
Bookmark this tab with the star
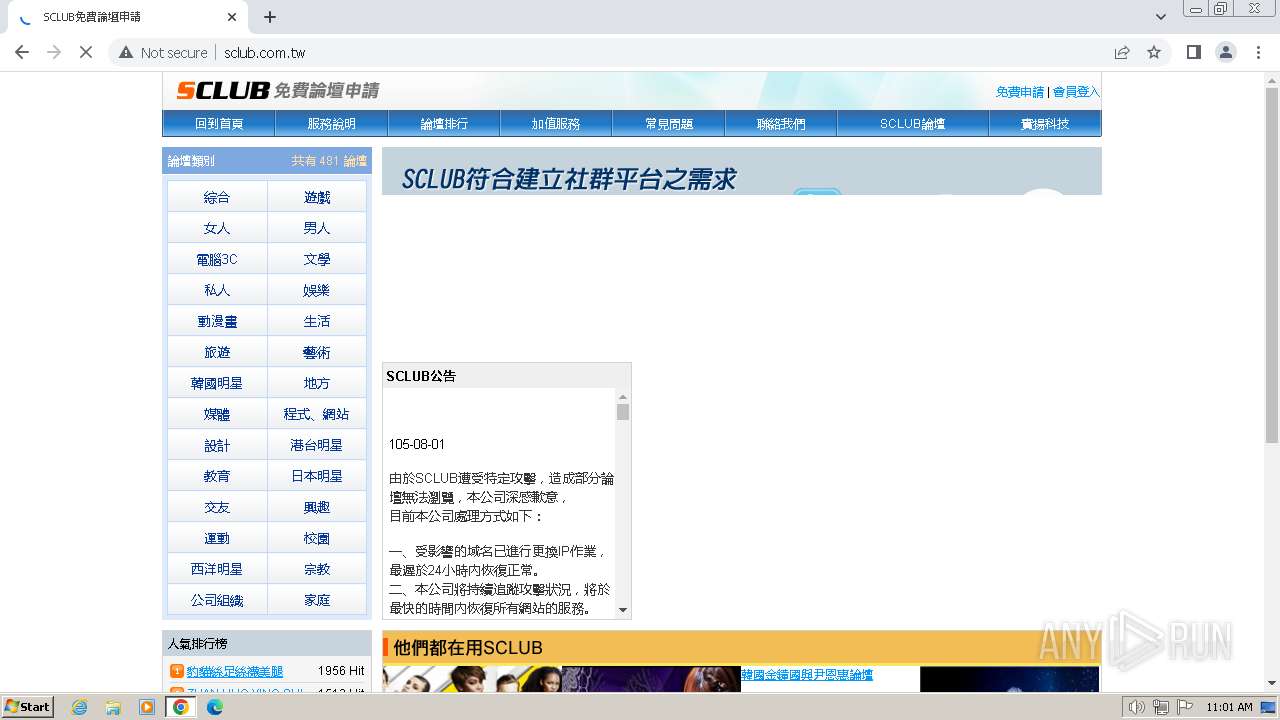pyautogui.click(x=1154, y=52)
